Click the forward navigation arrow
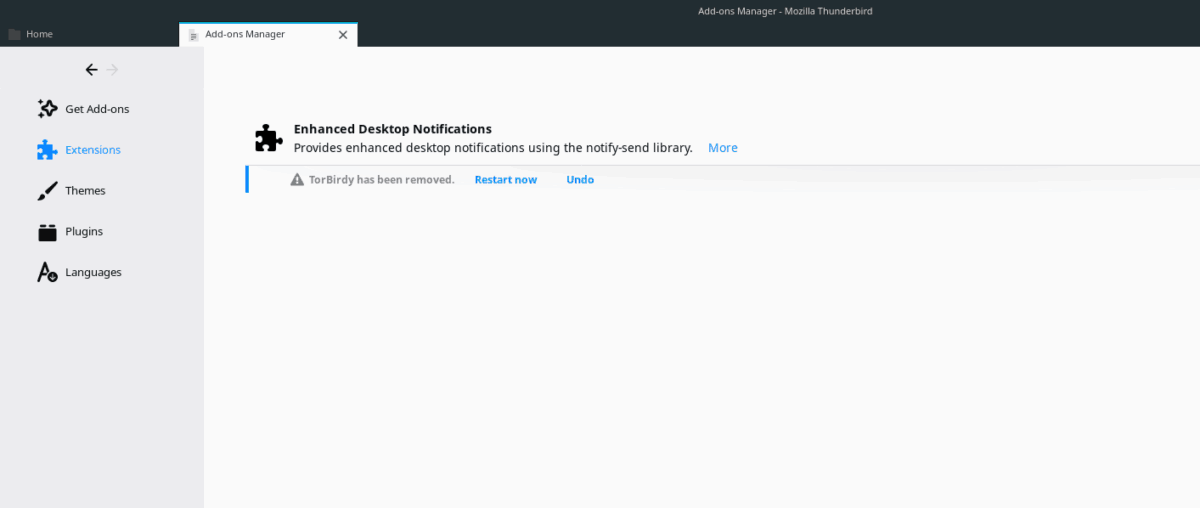 [112, 70]
